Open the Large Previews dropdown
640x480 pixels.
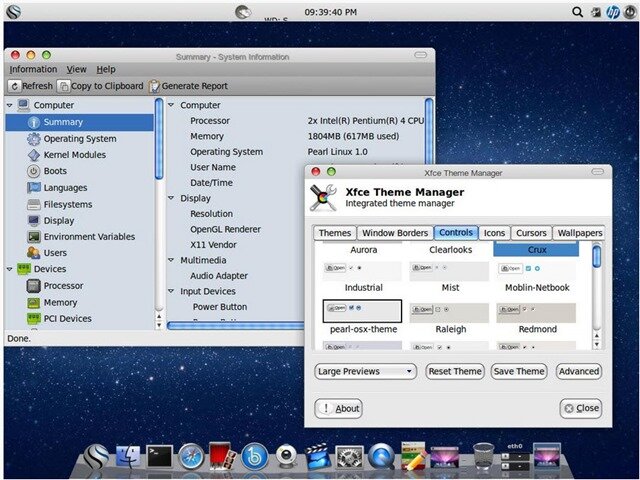click(x=365, y=371)
